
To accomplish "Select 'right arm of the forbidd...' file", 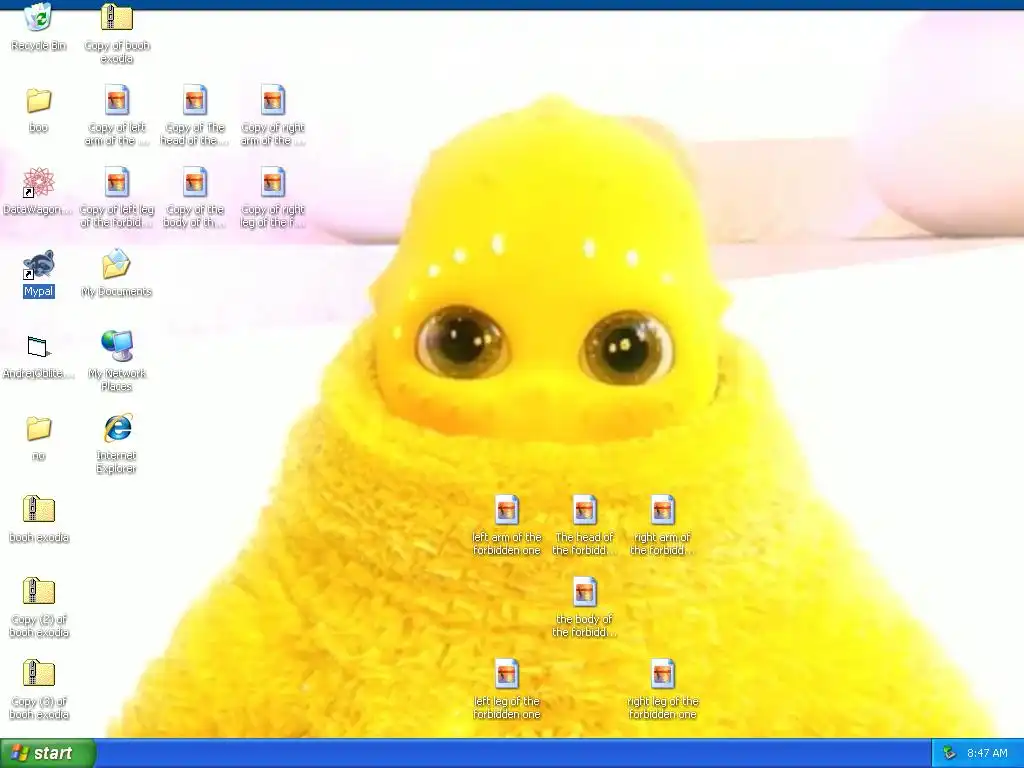I will point(662,510).
